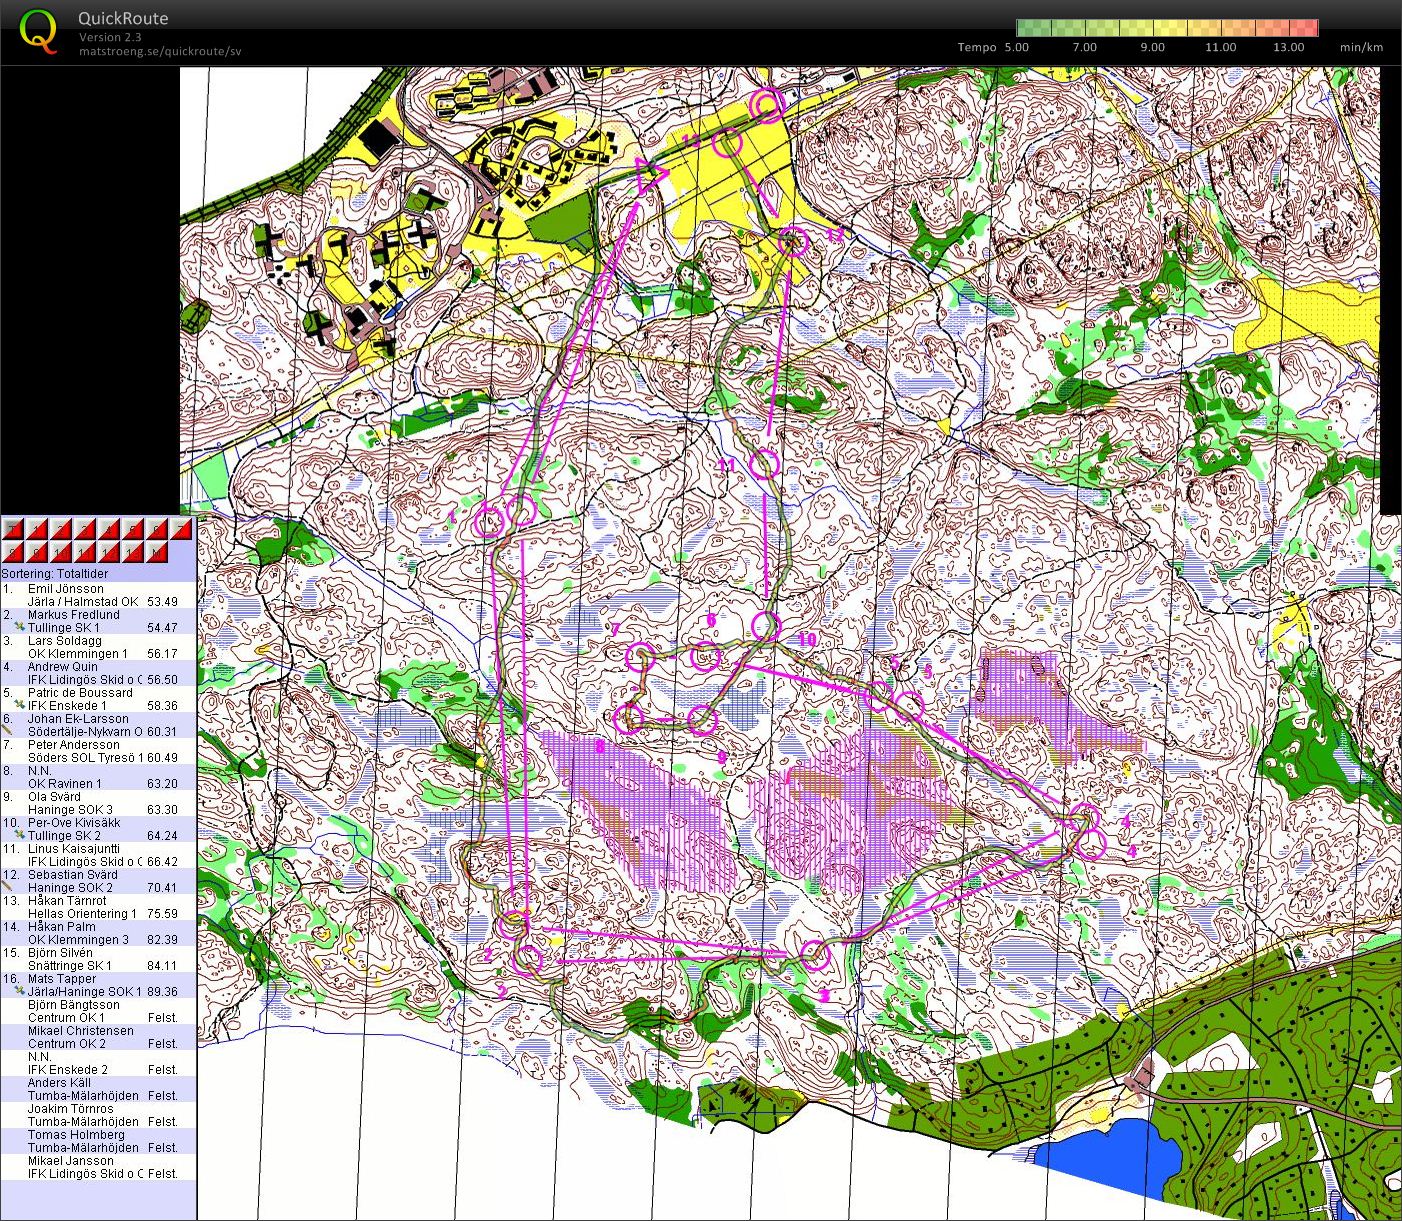The width and height of the screenshot is (1402, 1221).
Task: Click GPS satellite icon beside Tullinge SK 1
Action: point(19,627)
